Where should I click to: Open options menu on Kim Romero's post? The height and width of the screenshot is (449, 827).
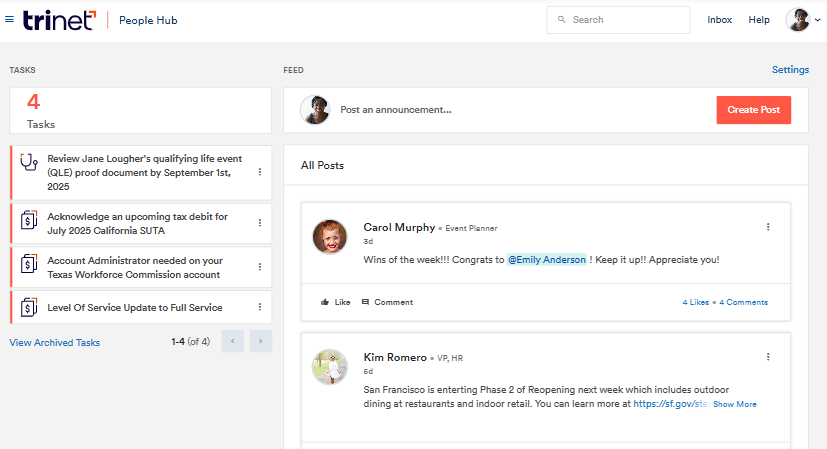click(x=768, y=357)
